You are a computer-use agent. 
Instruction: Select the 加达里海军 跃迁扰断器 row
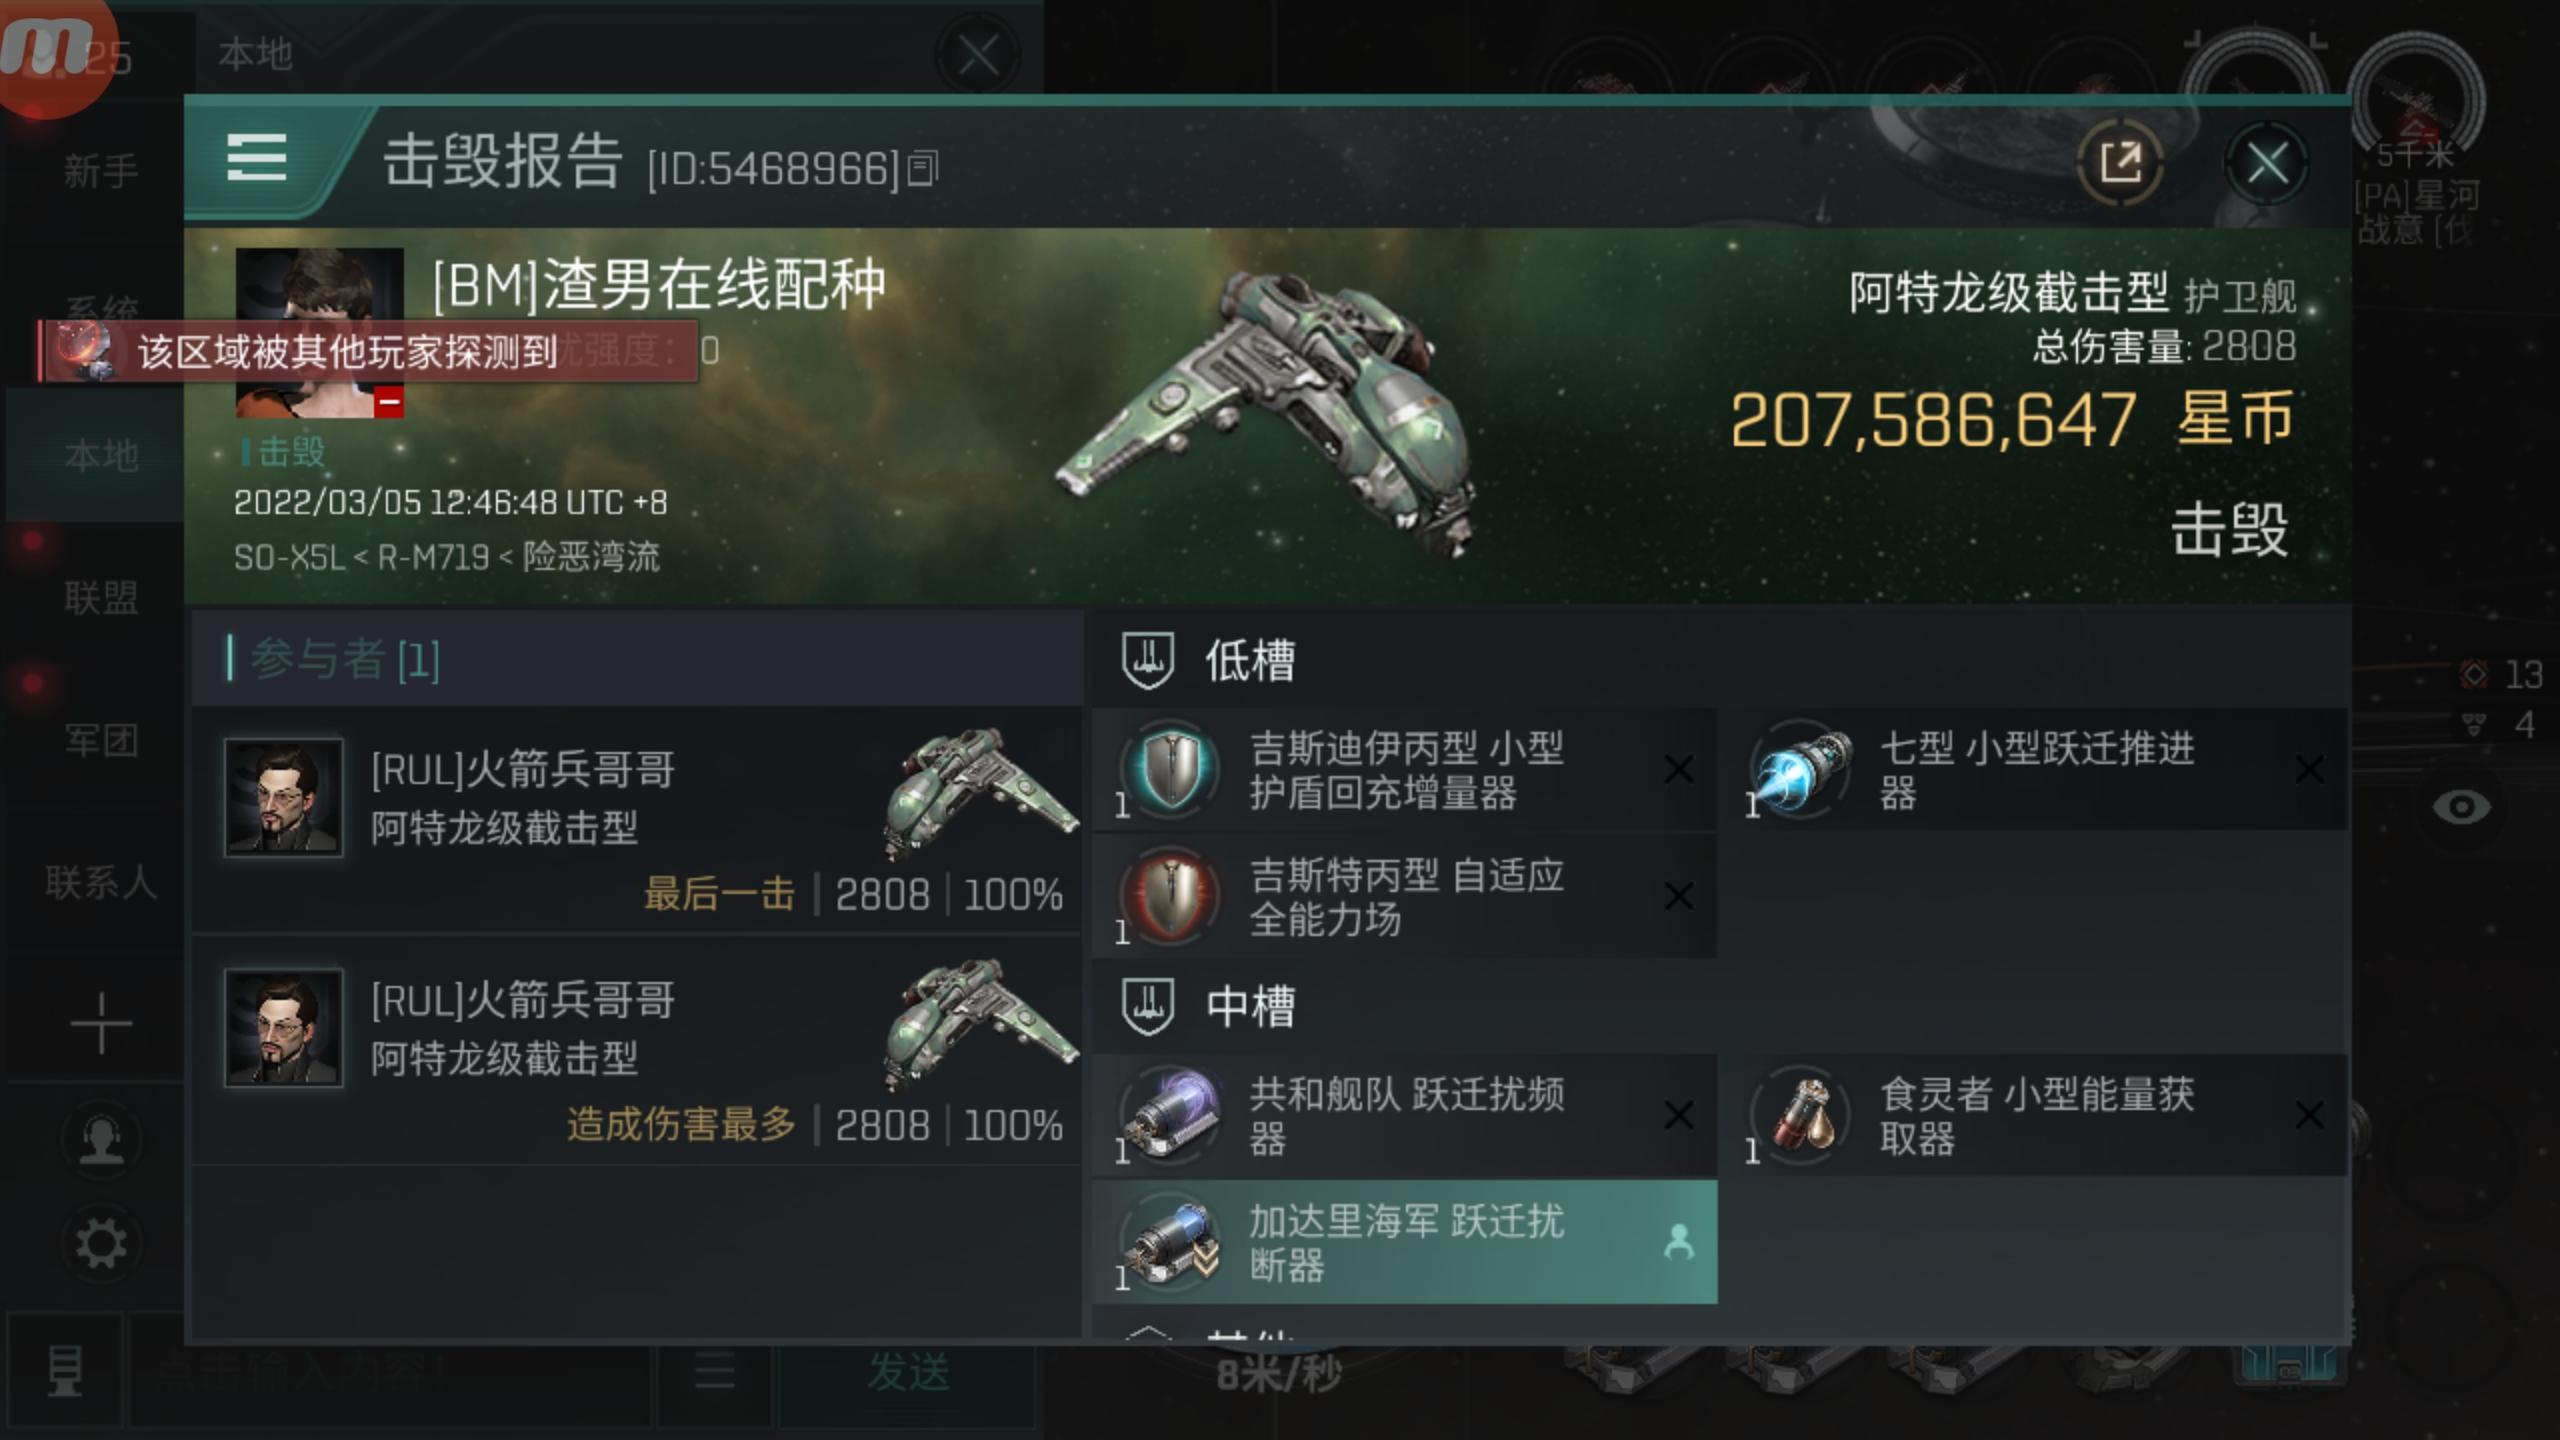1405,1242
